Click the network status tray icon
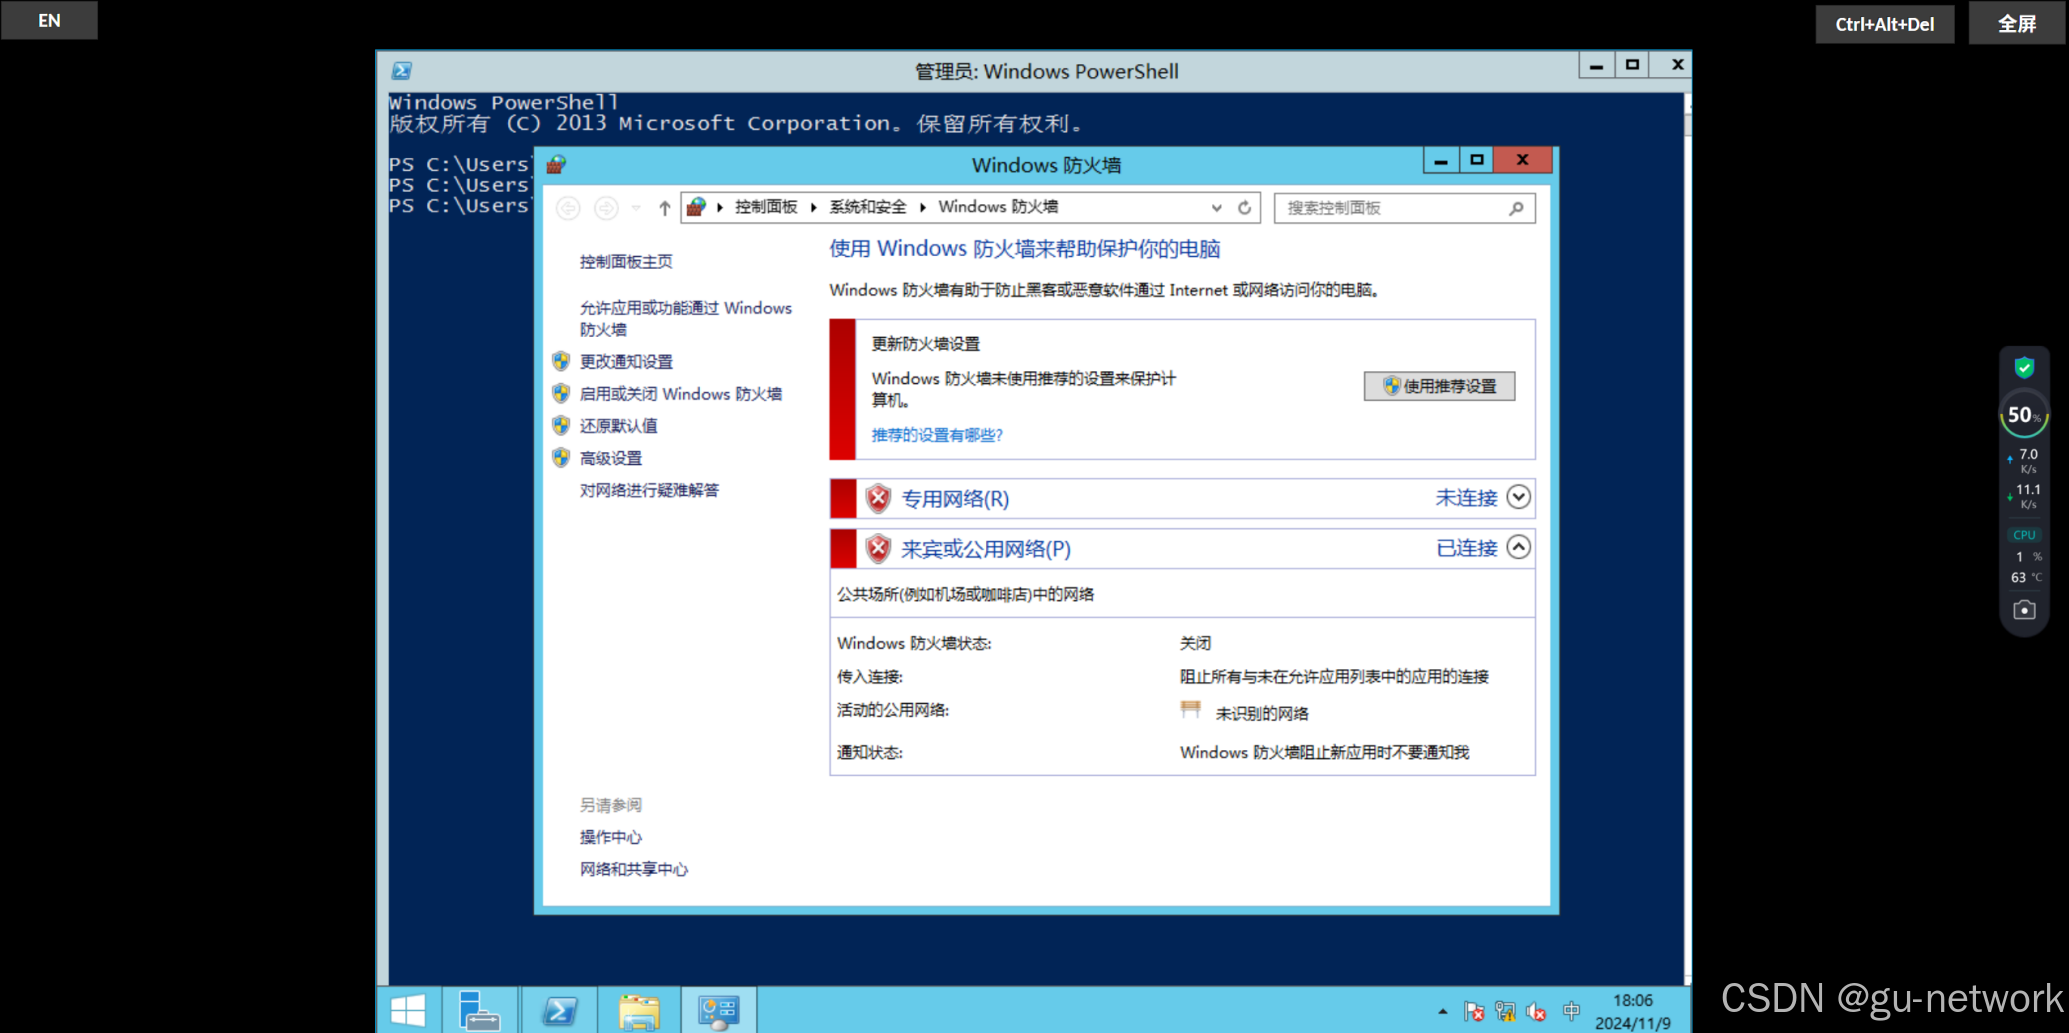2069x1033 pixels. click(1505, 1012)
